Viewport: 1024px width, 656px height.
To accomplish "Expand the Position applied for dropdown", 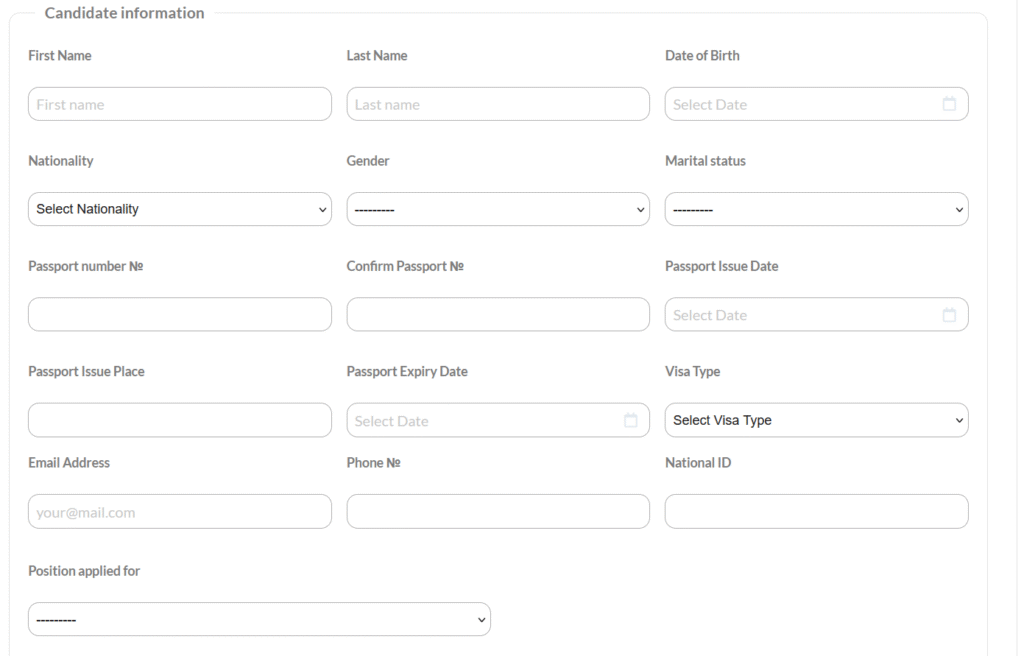I will coord(259,619).
